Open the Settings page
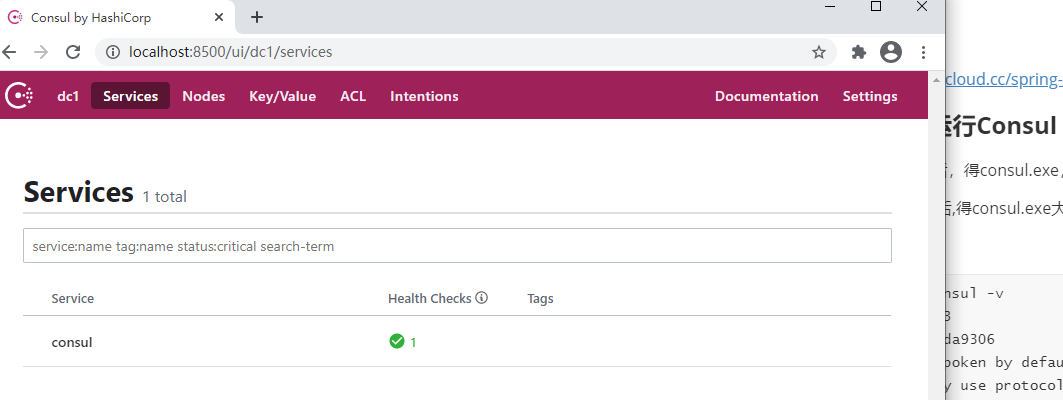The width and height of the screenshot is (1063, 400). [870, 96]
